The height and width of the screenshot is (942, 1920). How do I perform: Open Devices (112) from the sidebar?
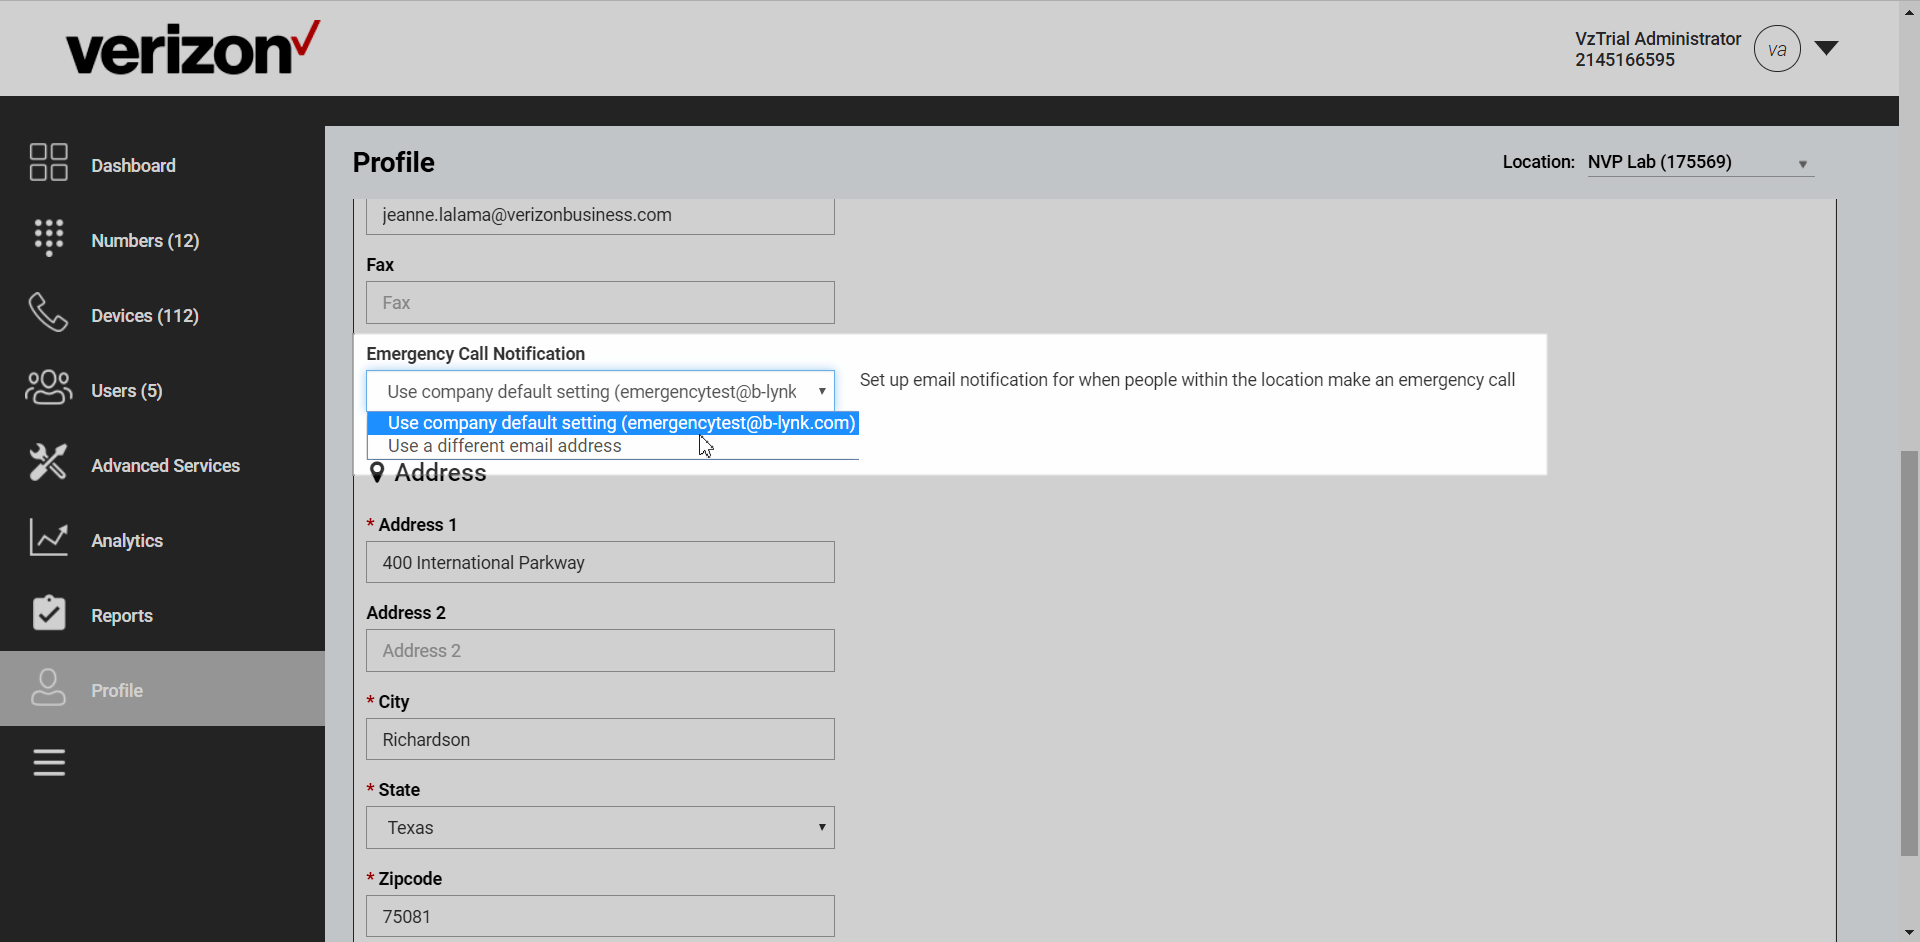tap(48, 313)
